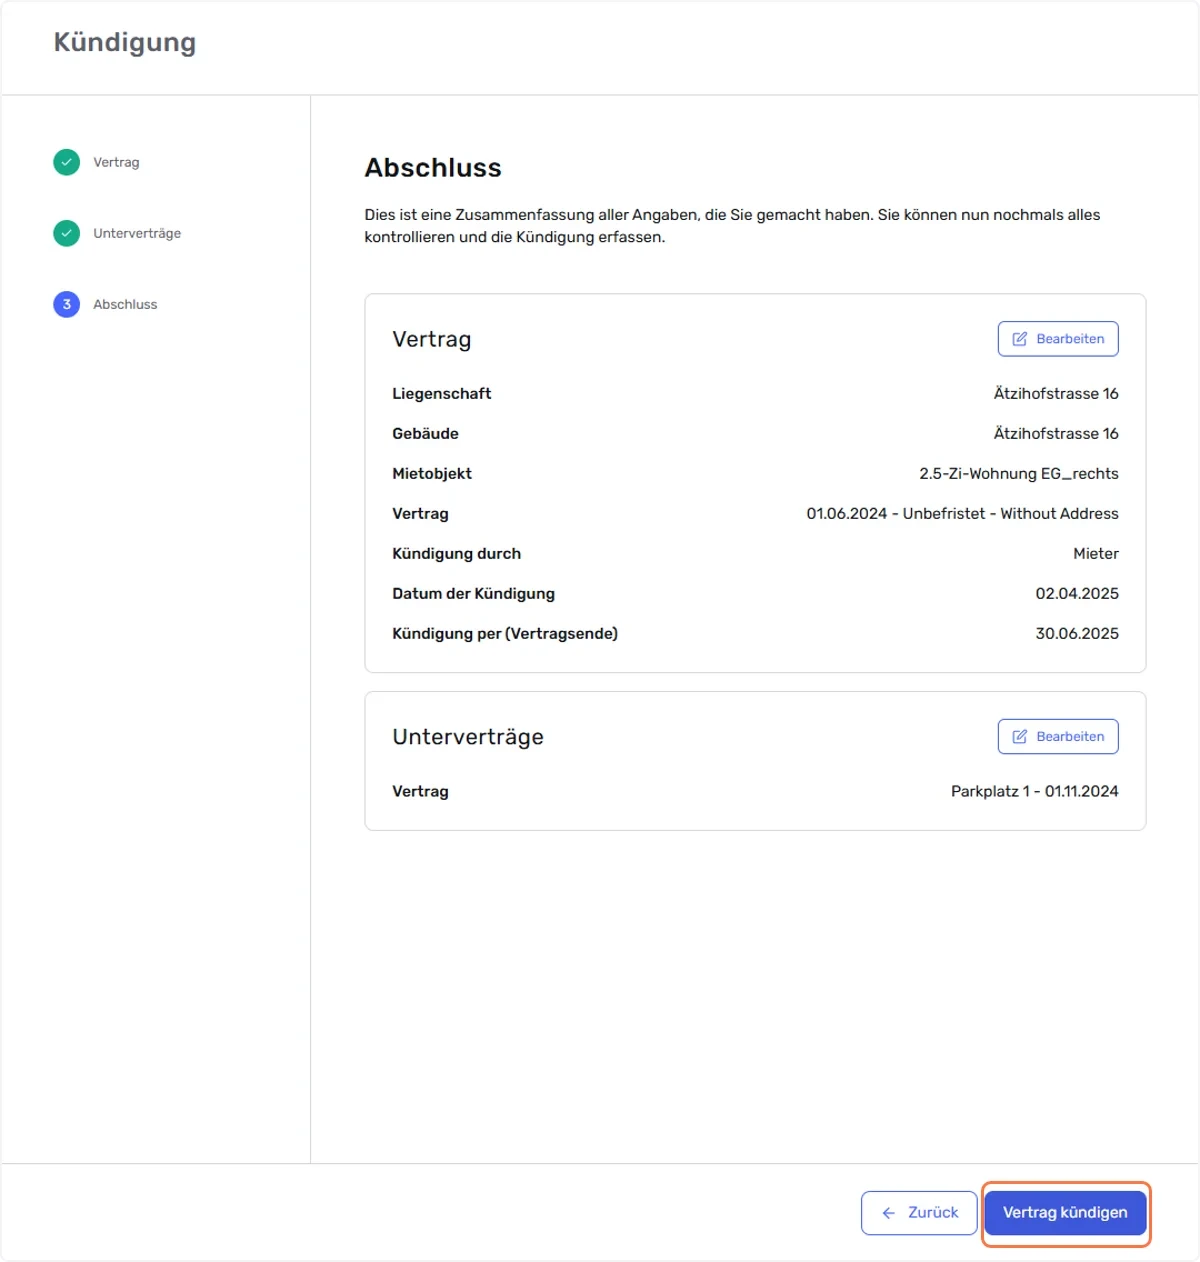1200x1262 pixels.
Task: Select the value Mieter
Action: click(x=1096, y=554)
